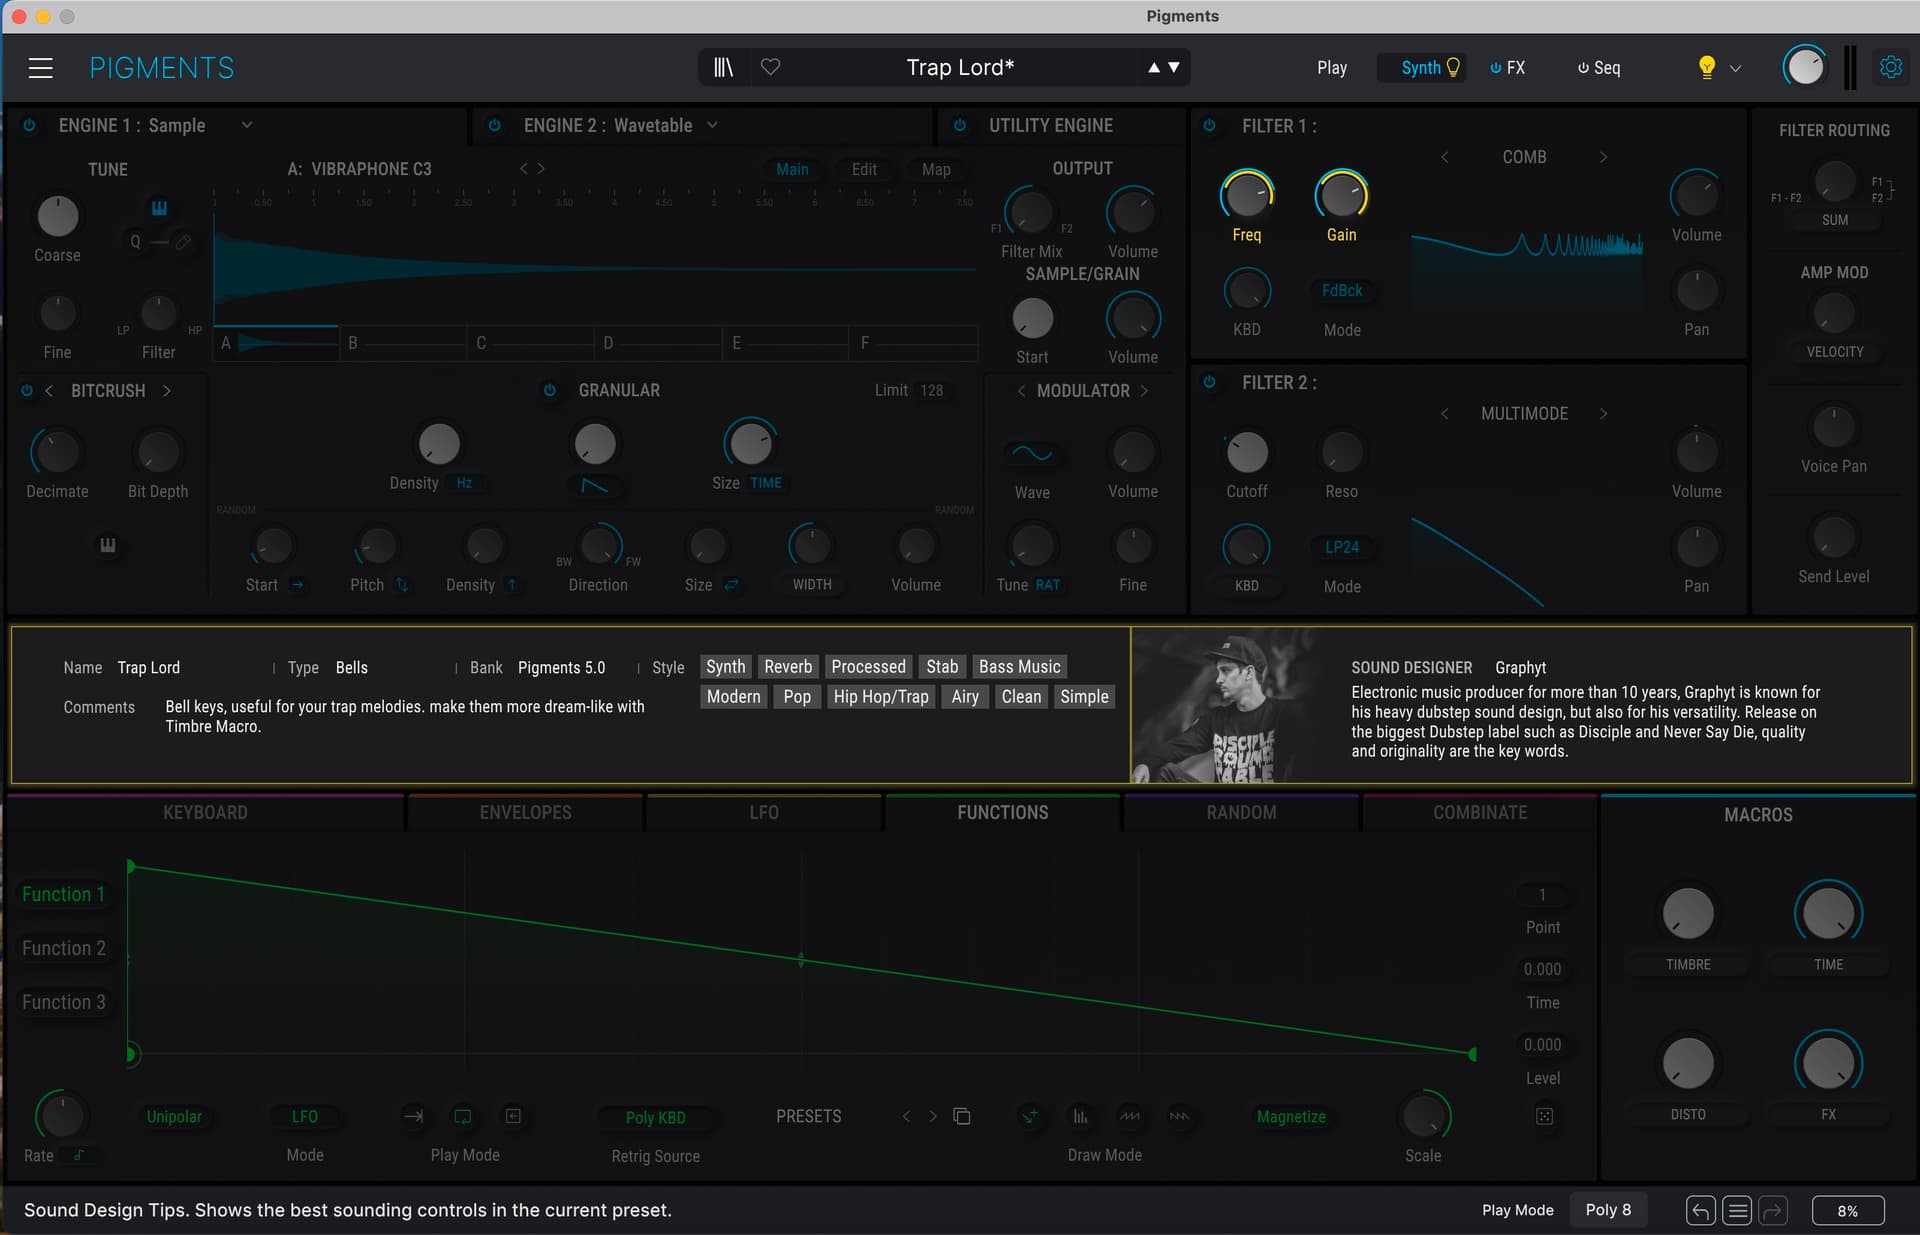Image resolution: width=1920 pixels, height=1235 pixels.
Task: Click the TIME unit button next to Size
Action: pos(766,483)
